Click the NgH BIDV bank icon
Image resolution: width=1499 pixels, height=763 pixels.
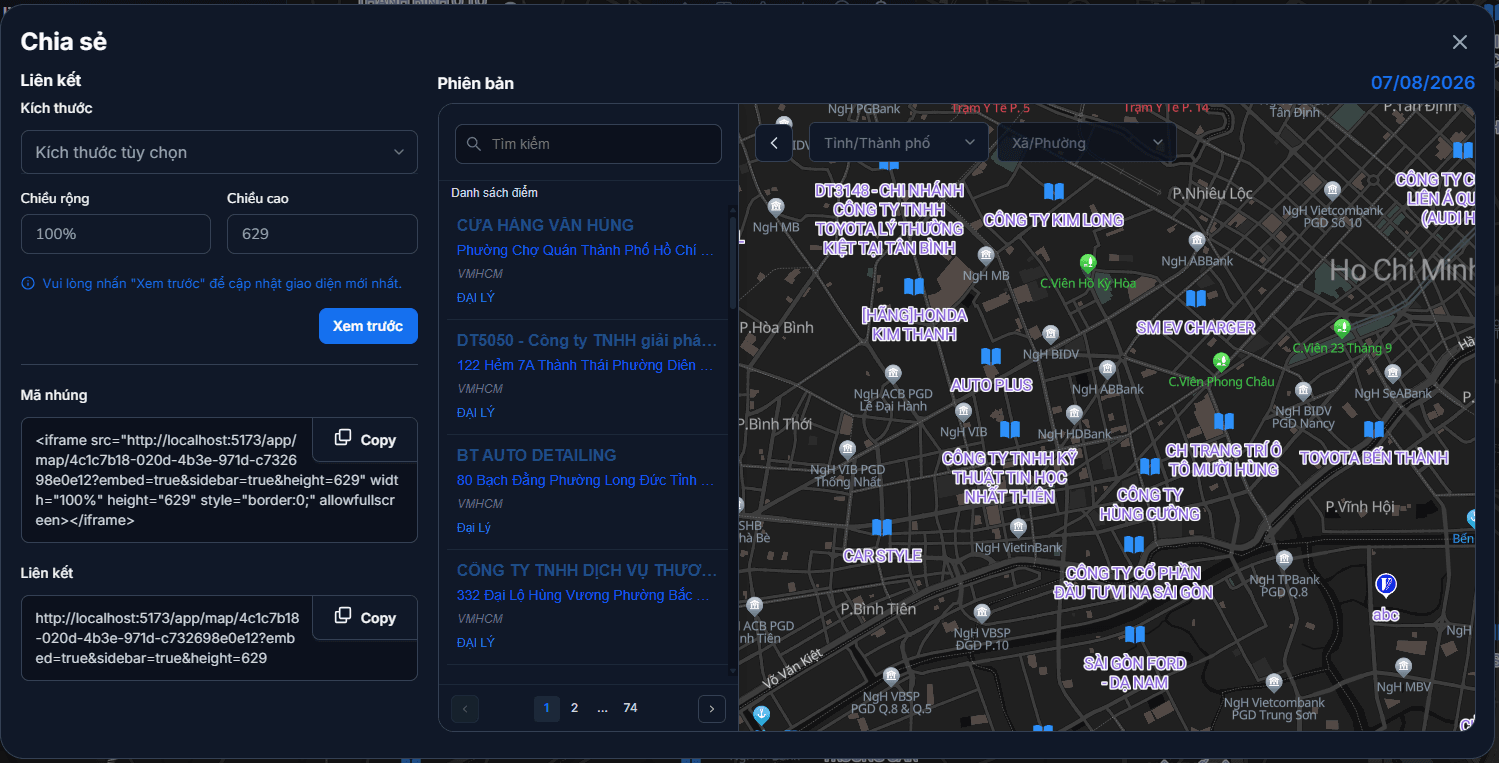1050,334
